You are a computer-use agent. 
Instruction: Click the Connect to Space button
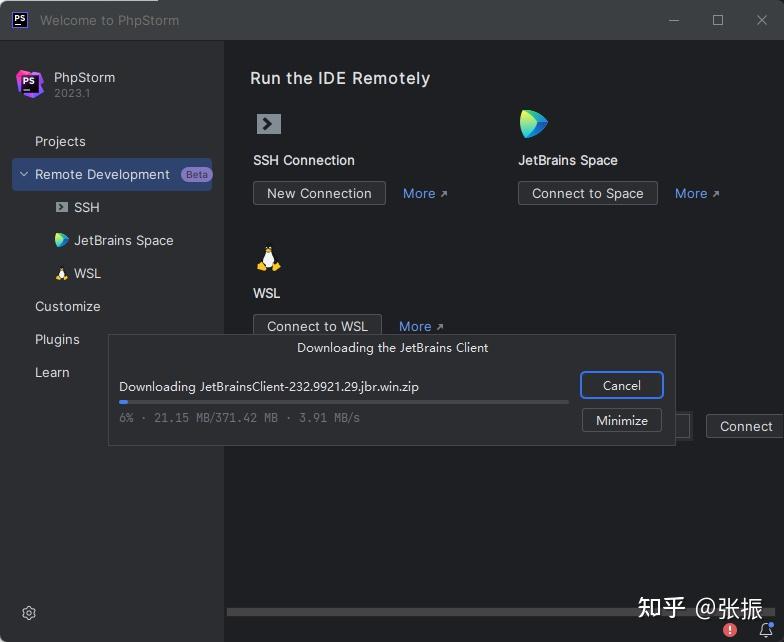[x=588, y=193]
